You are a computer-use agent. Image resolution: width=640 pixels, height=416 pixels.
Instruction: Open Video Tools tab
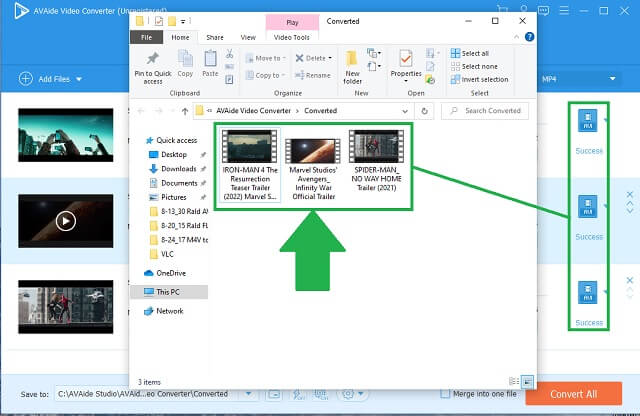[x=291, y=37]
